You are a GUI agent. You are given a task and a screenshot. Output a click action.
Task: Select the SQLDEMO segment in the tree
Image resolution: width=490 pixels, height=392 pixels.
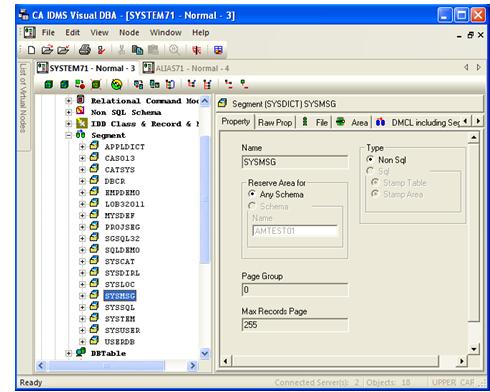(x=122, y=250)
